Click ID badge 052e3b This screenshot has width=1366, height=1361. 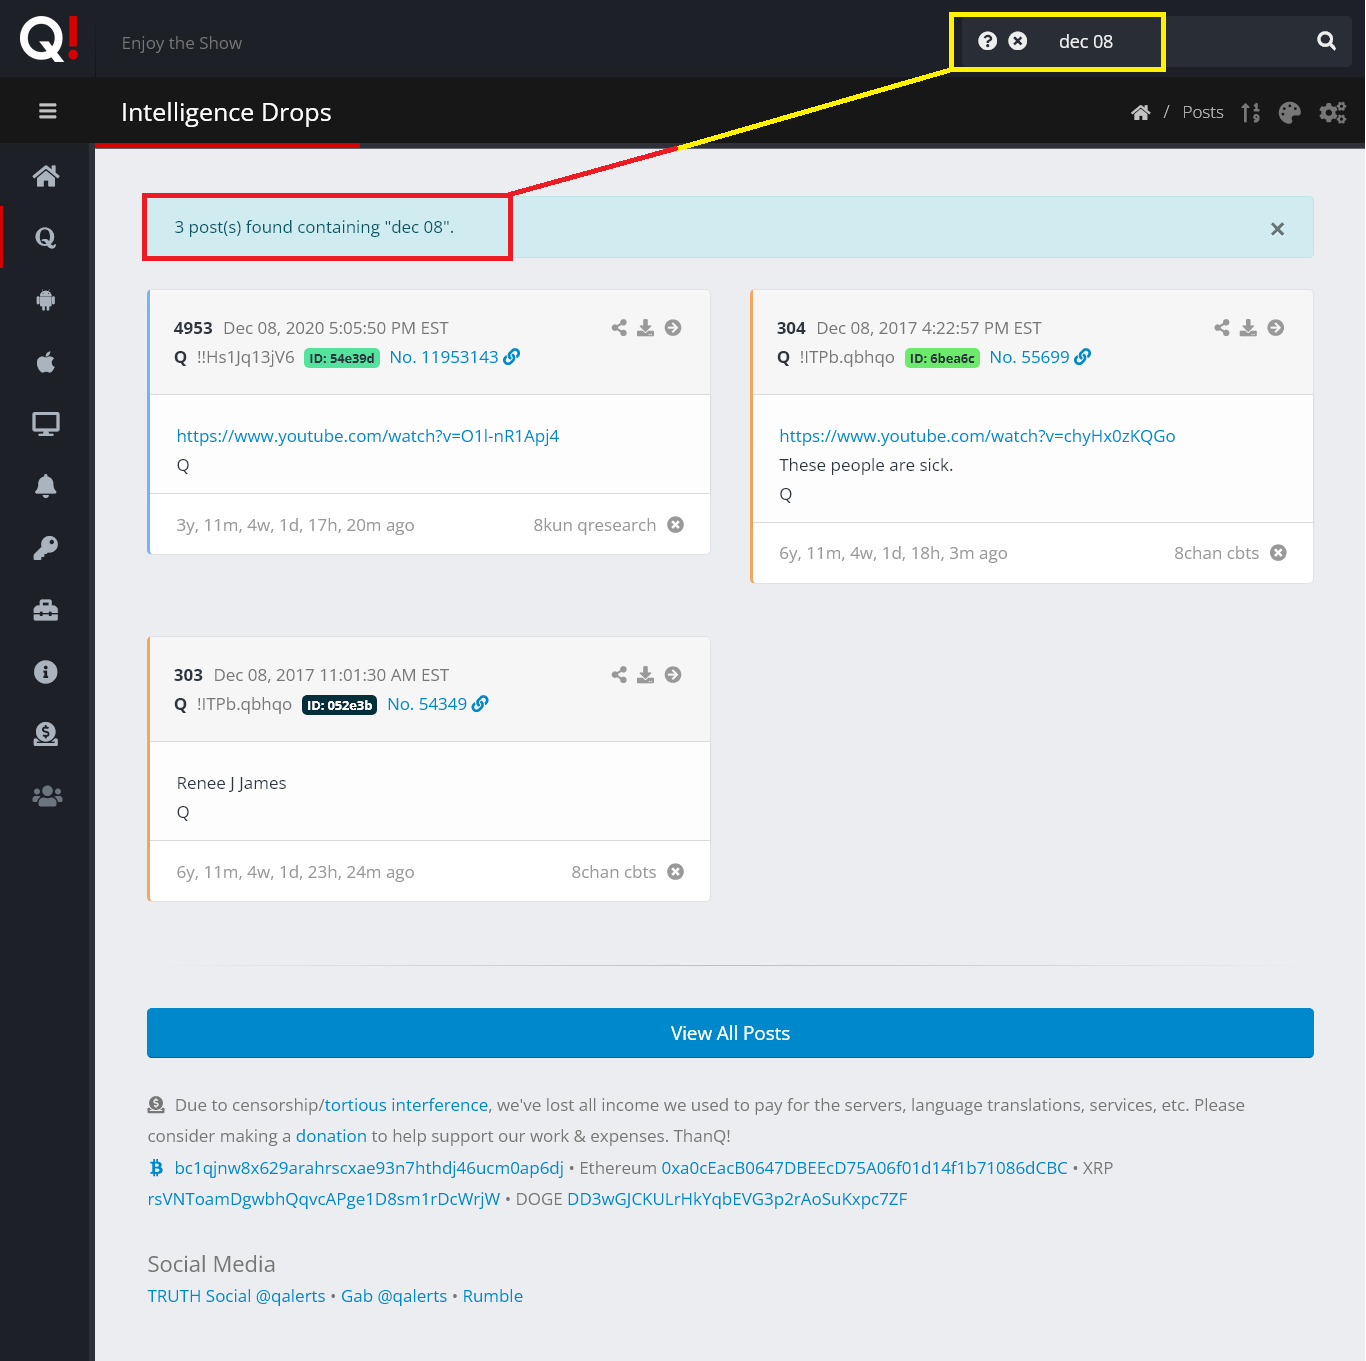pyautogui.click(x=340, y=705)
